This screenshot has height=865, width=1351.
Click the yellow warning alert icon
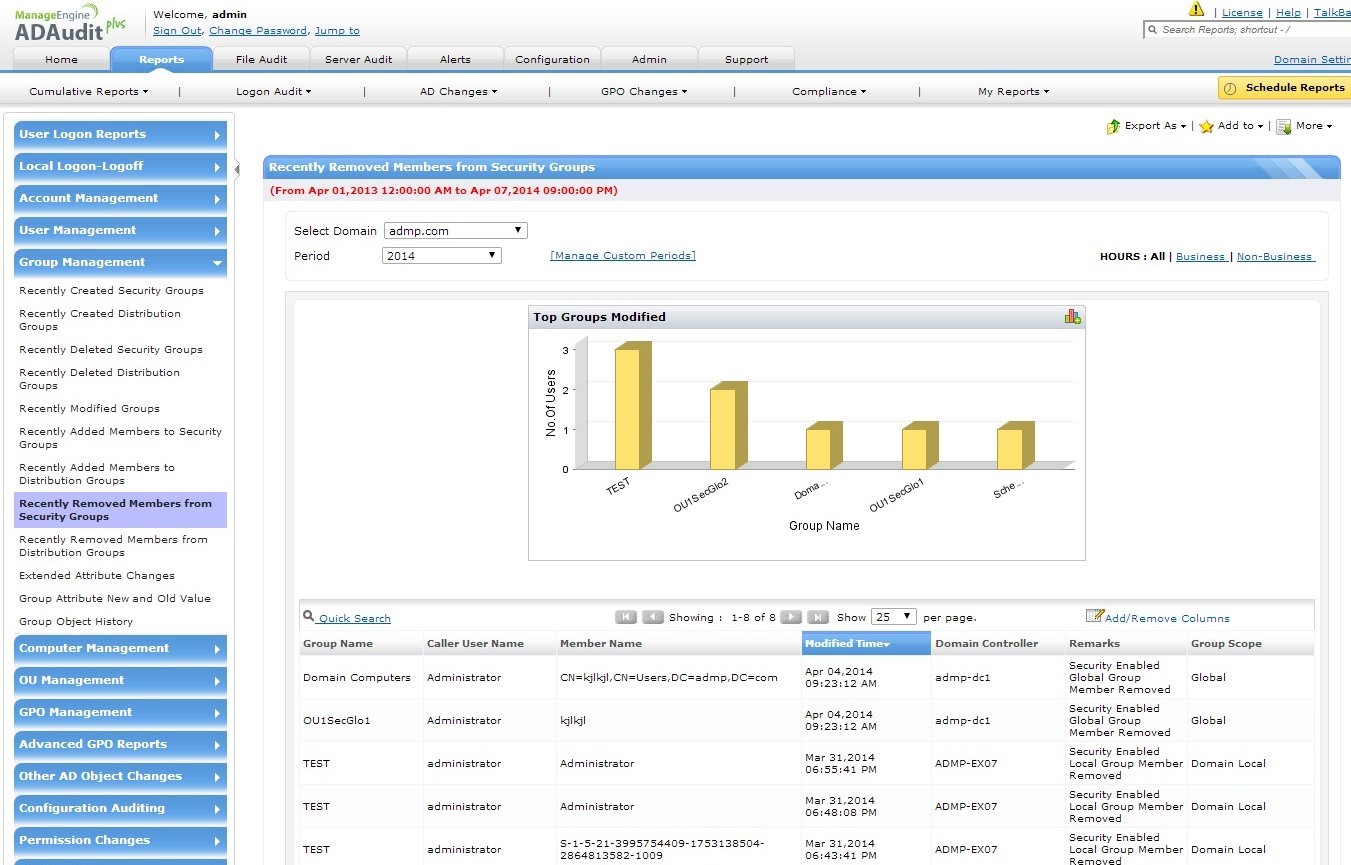click(1196, 10)
